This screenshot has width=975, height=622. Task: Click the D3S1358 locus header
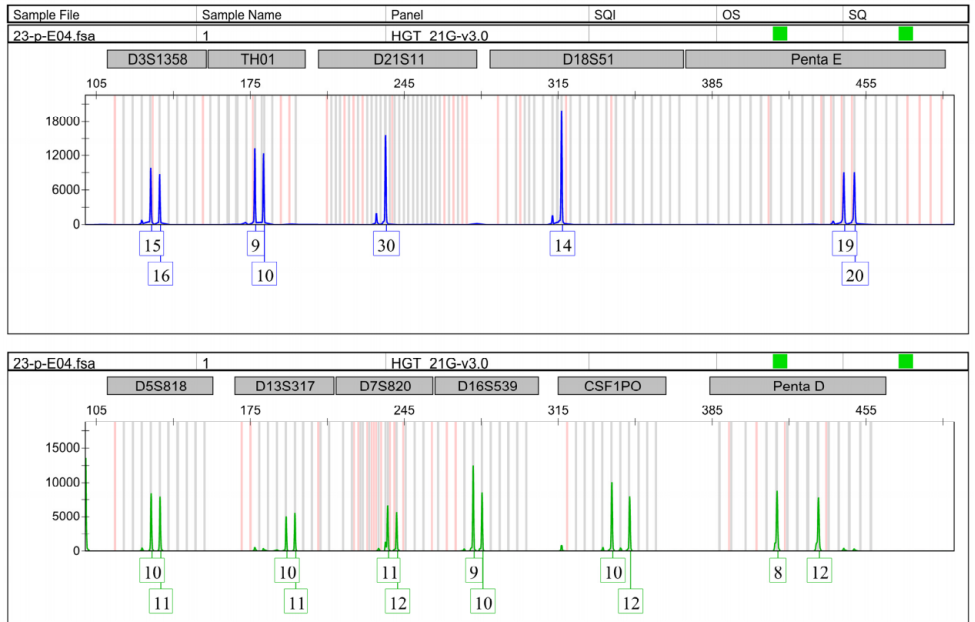pos(155,59)
